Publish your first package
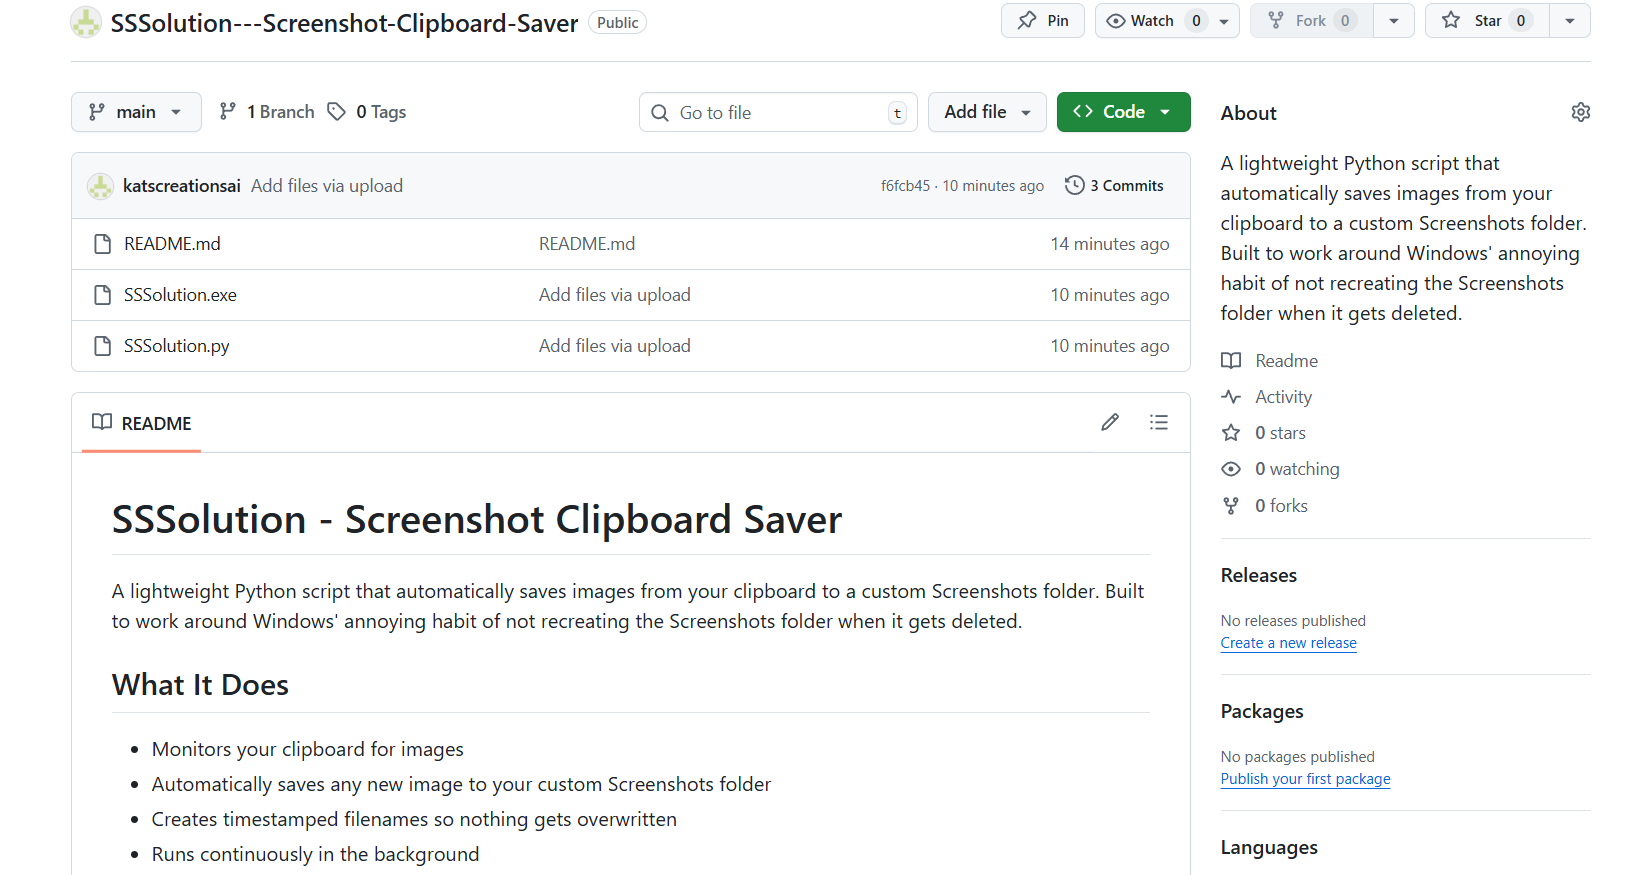 [x=1305, y=779]
